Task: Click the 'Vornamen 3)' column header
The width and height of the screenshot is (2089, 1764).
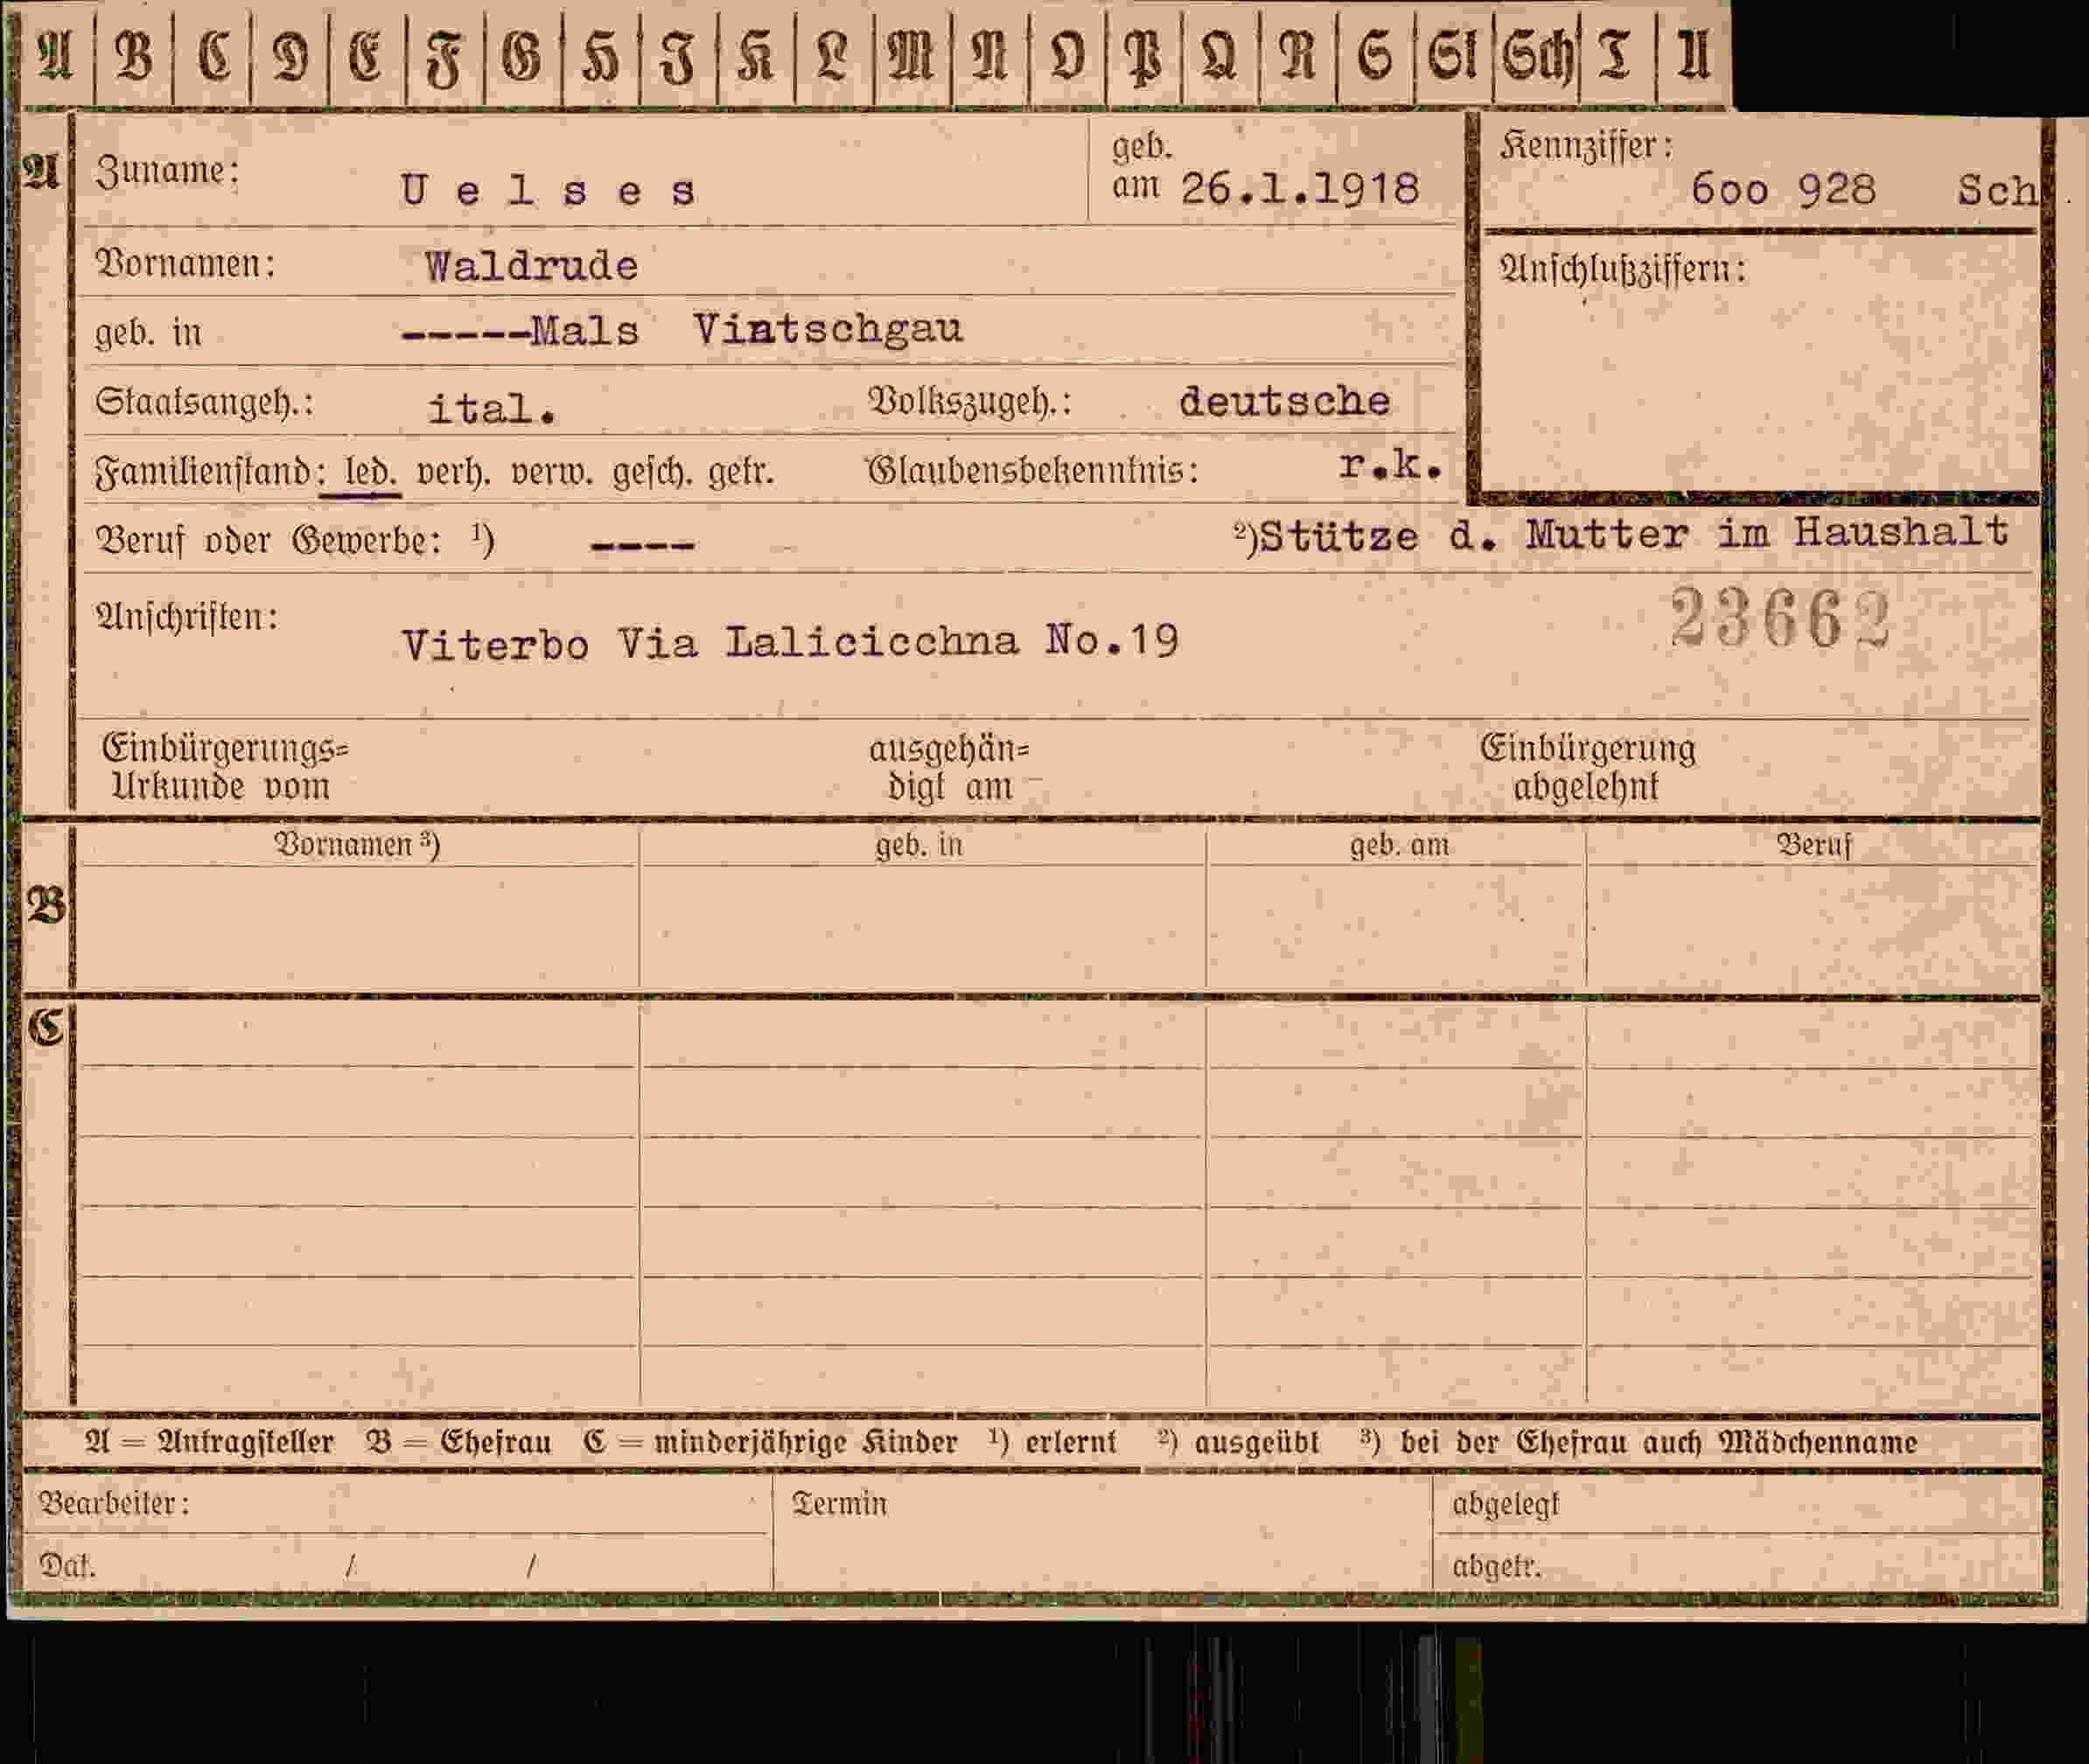Action: coord(357,845)
